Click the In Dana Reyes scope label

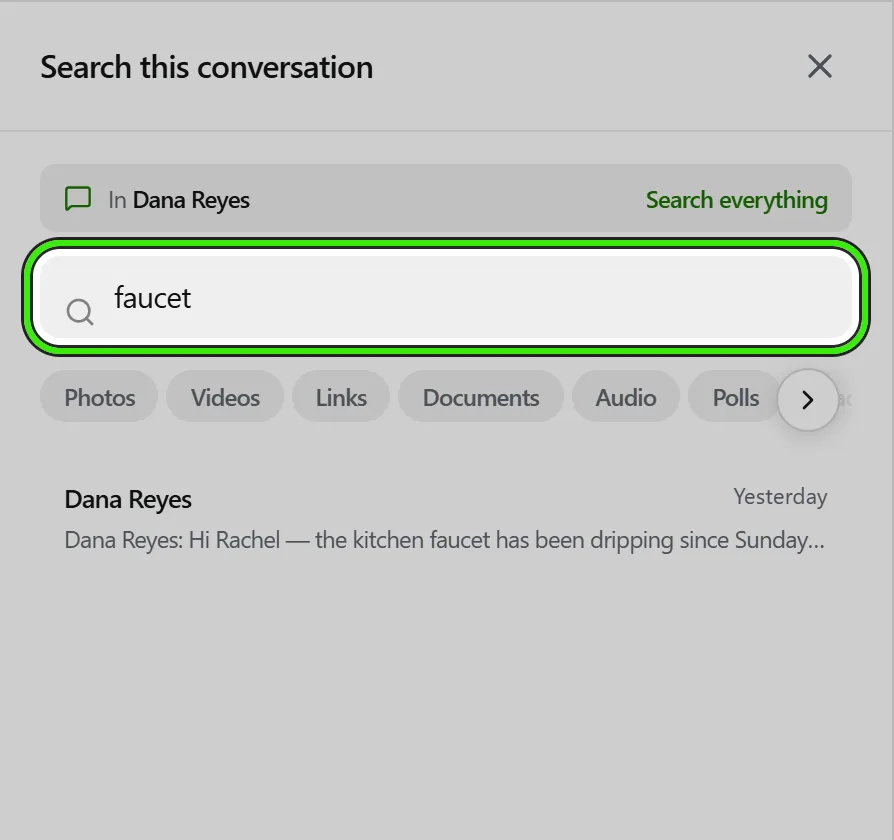[x=178, y=200]
